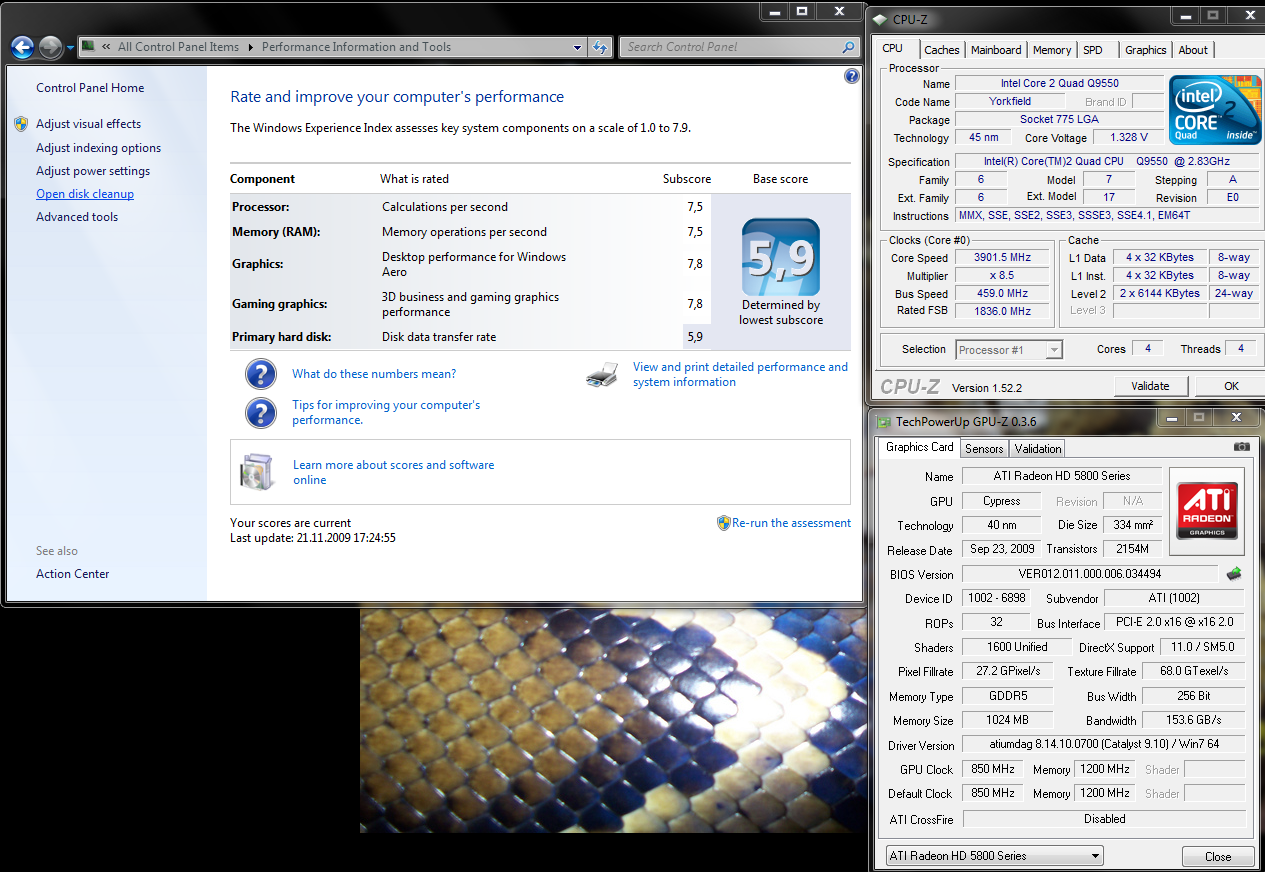1265x872 pixels.
Task: Click the printer icon for performance details
Action: [601, 375]
